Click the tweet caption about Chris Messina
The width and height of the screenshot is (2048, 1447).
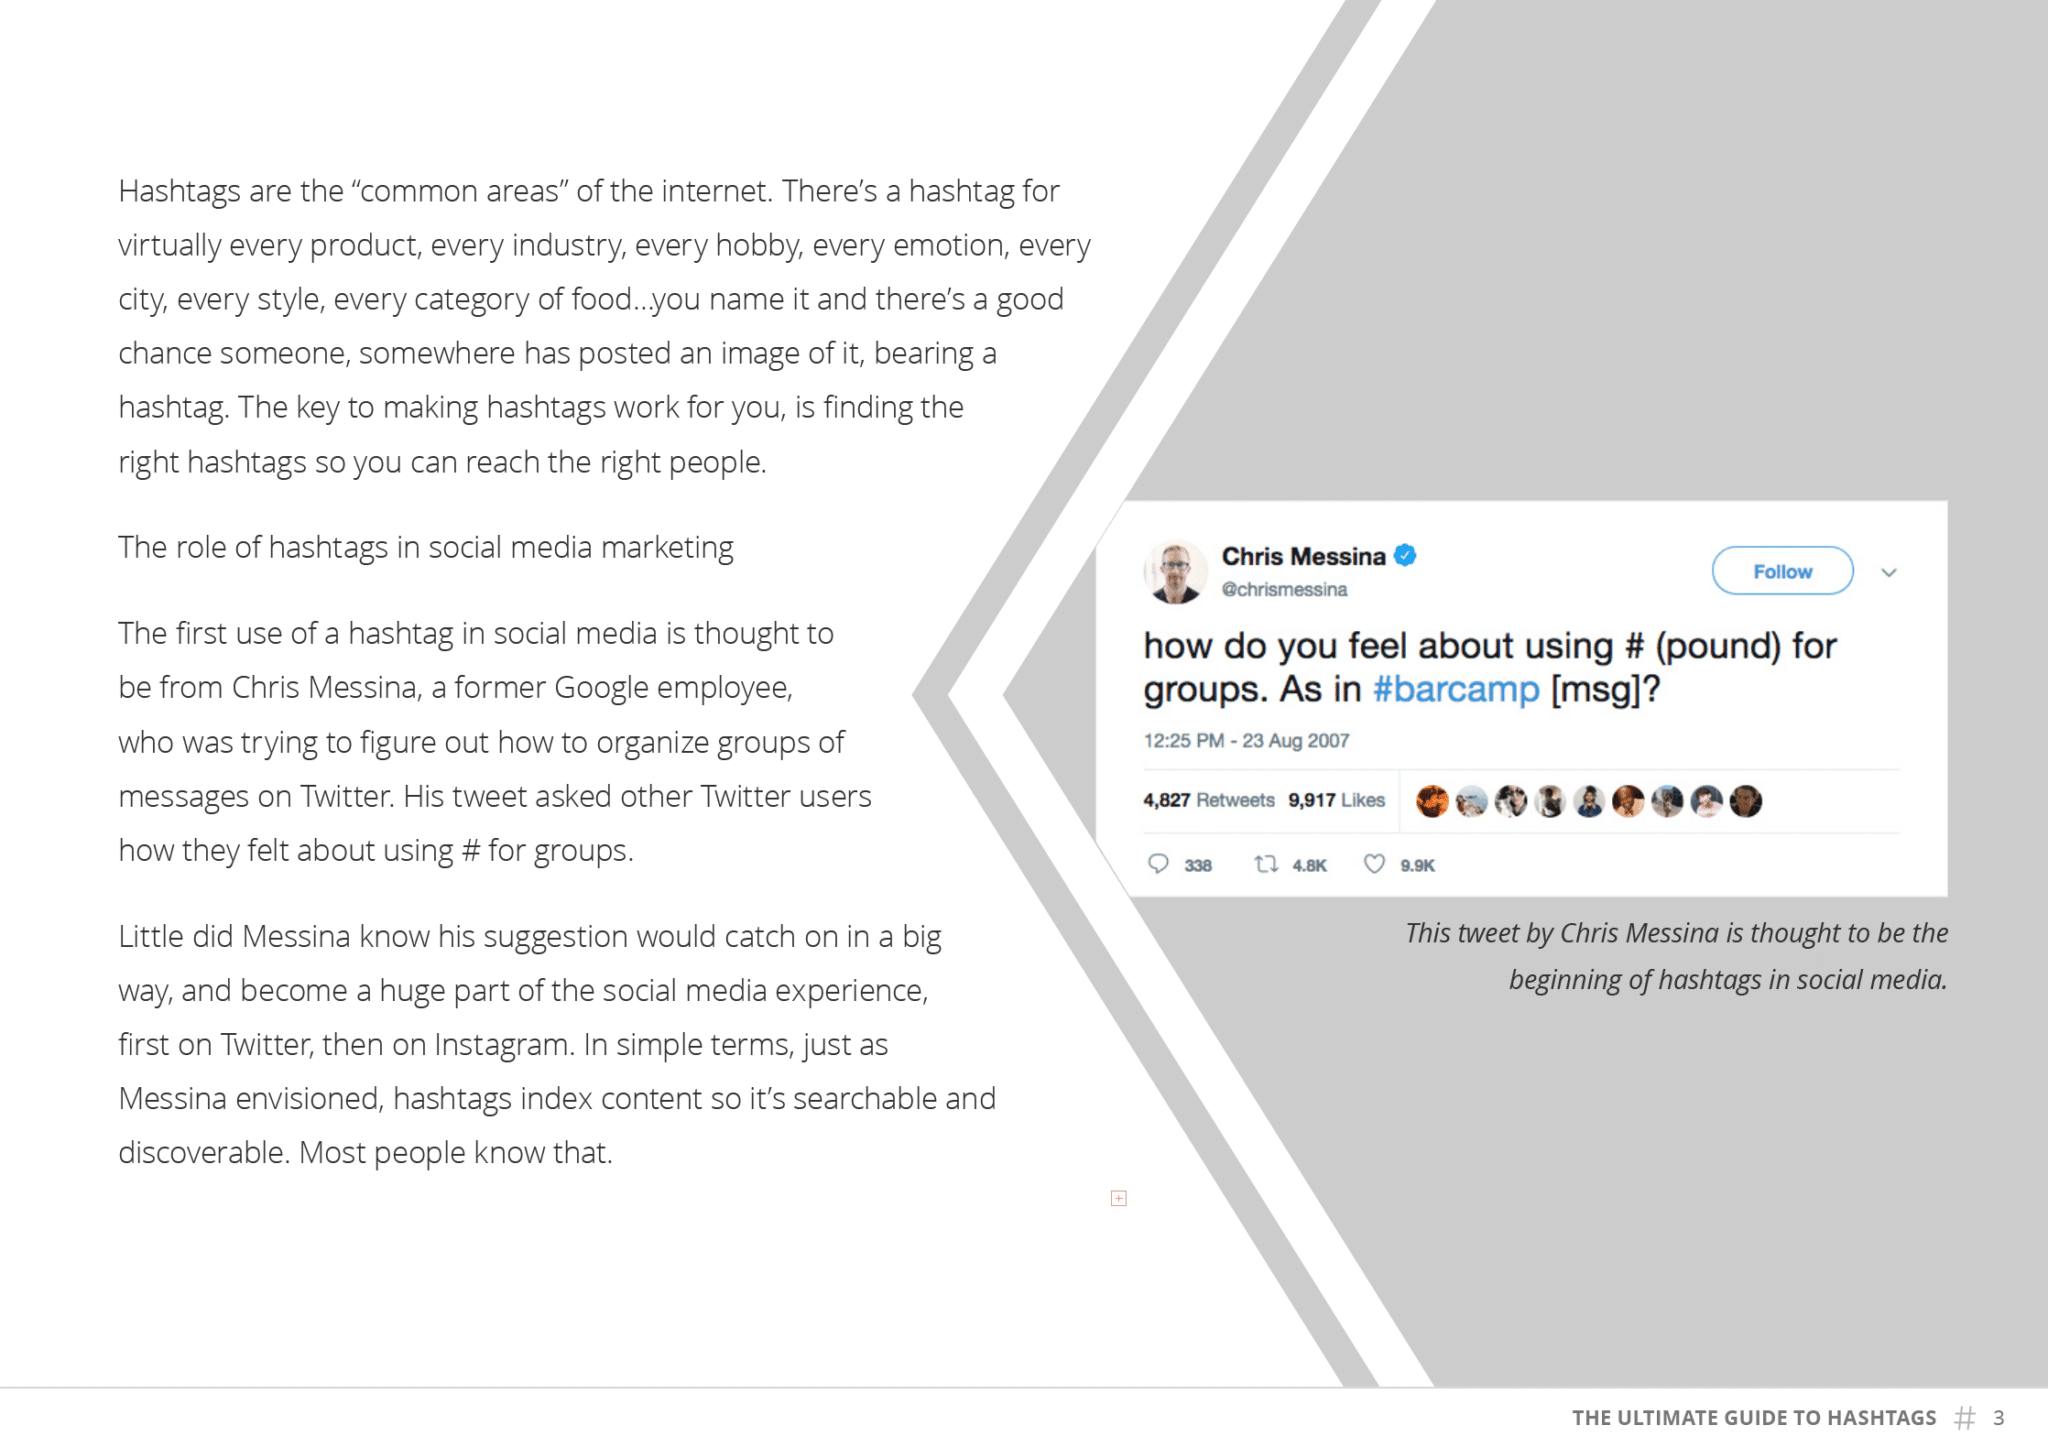click(x=1677, y=956)
